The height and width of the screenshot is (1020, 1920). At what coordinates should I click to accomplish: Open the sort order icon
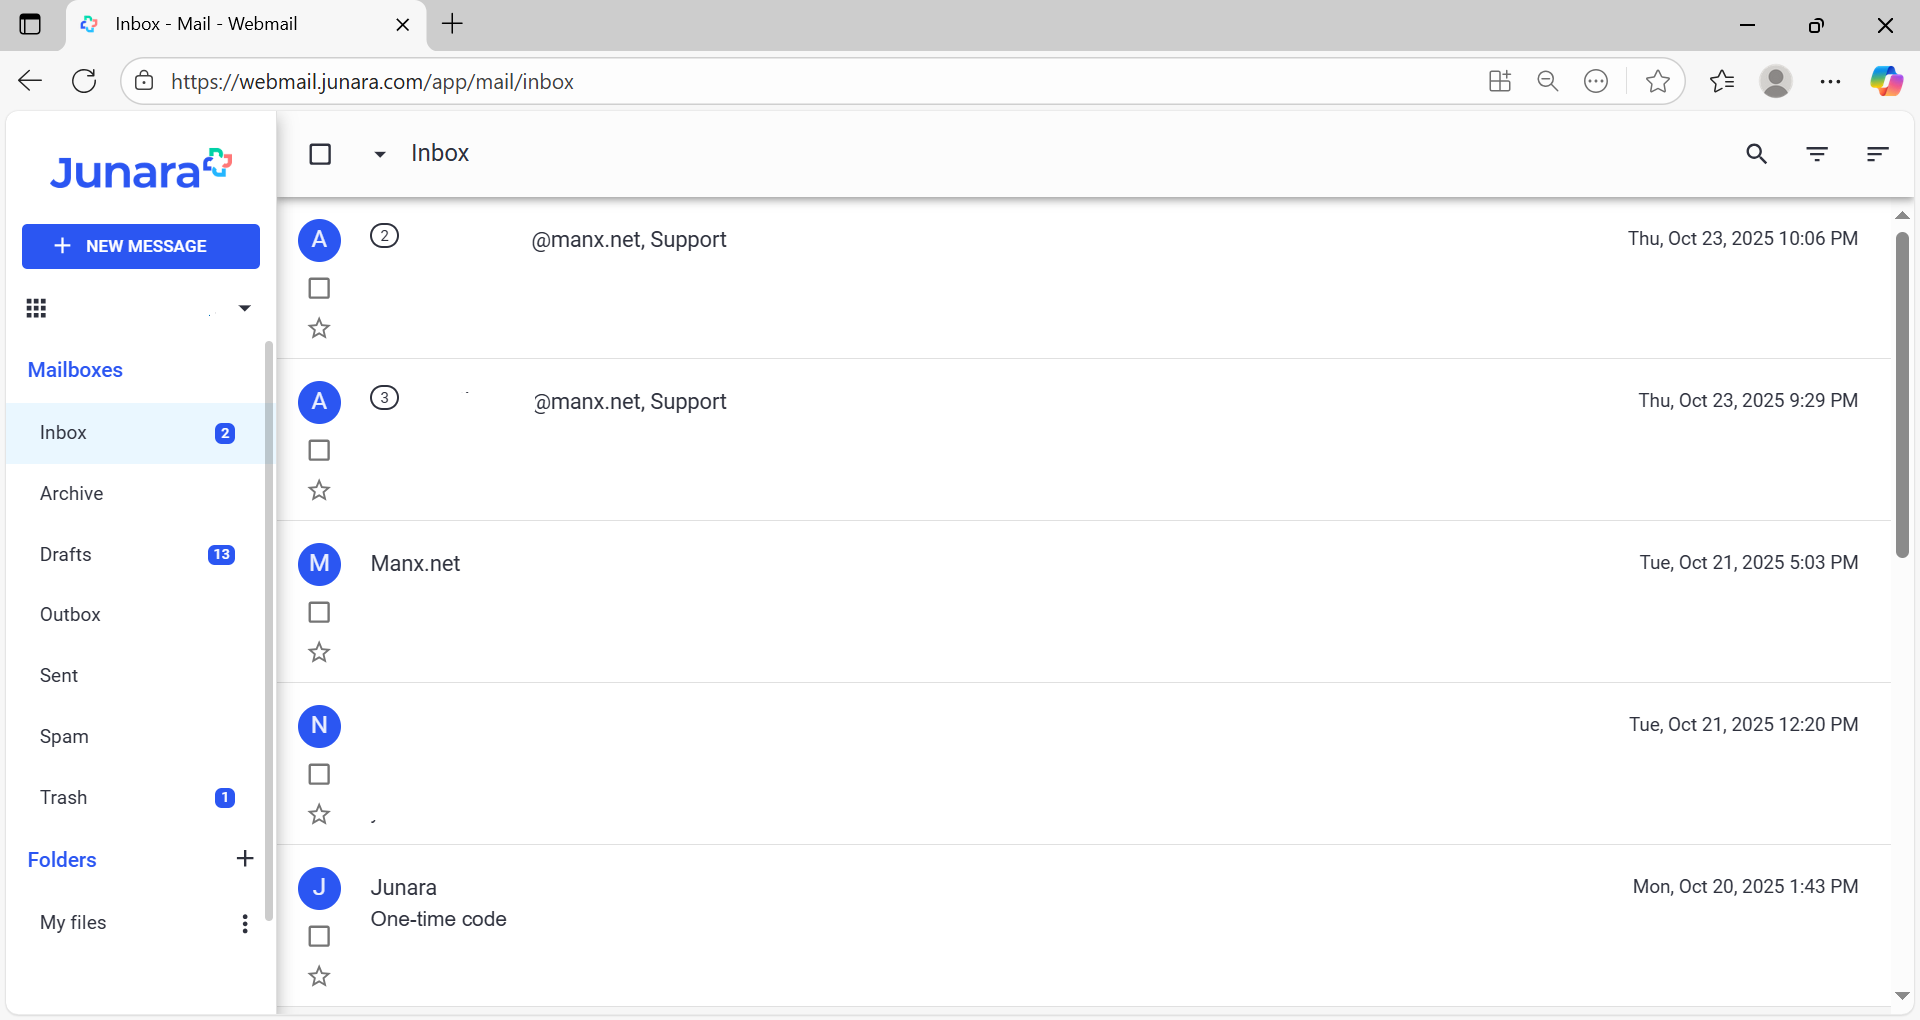[x=1877, y=154]
